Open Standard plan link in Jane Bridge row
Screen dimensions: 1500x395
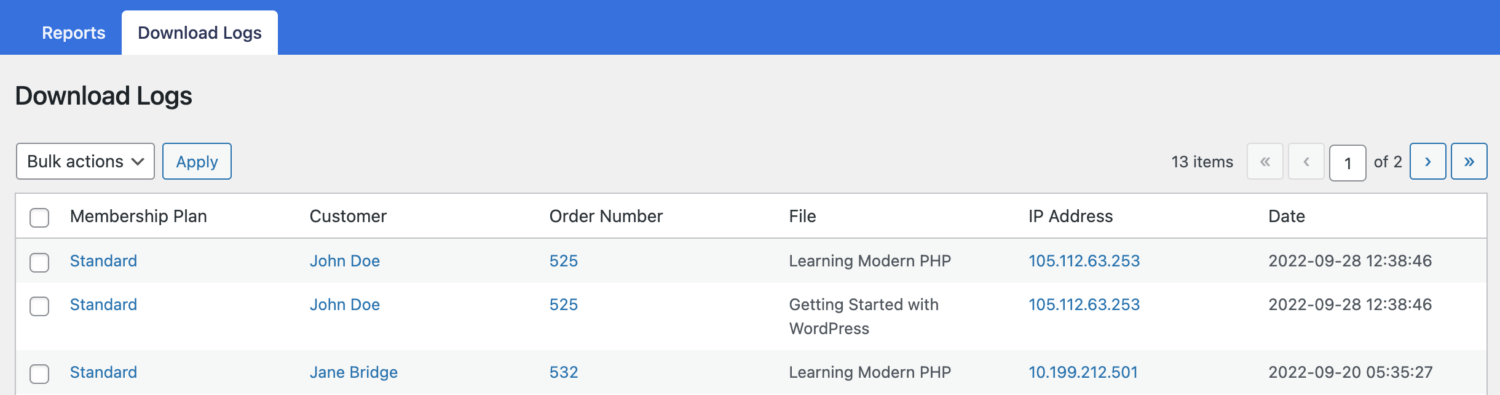(103, 372)
